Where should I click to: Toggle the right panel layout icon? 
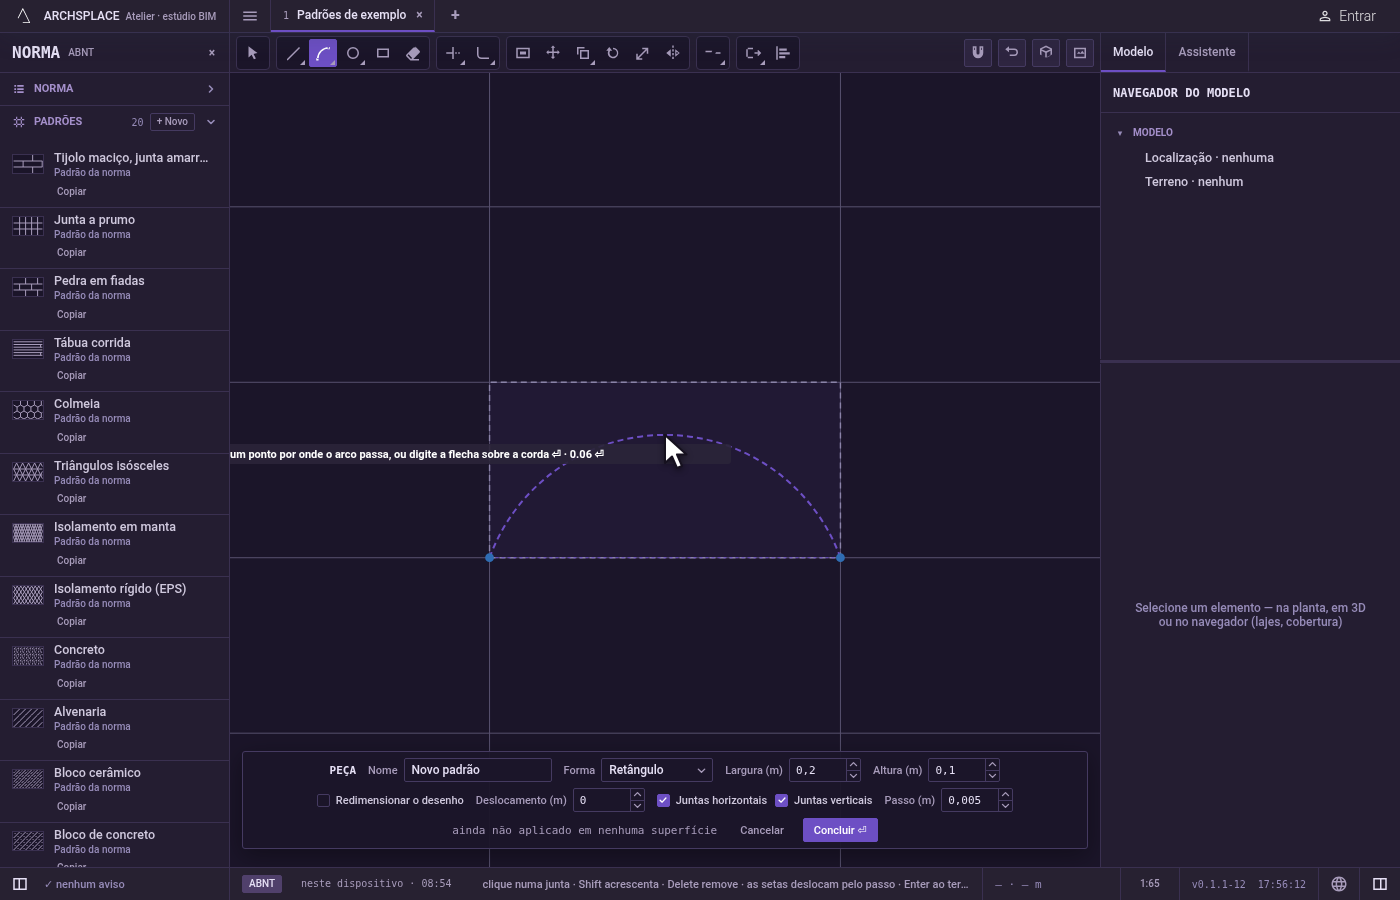1380,884
